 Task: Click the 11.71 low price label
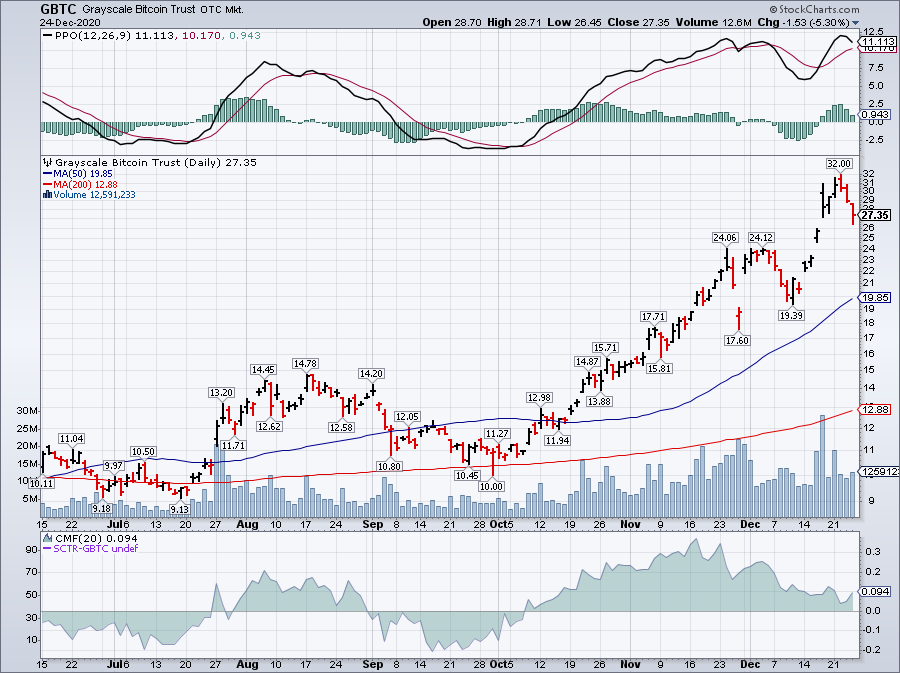[x=233, y=445]
